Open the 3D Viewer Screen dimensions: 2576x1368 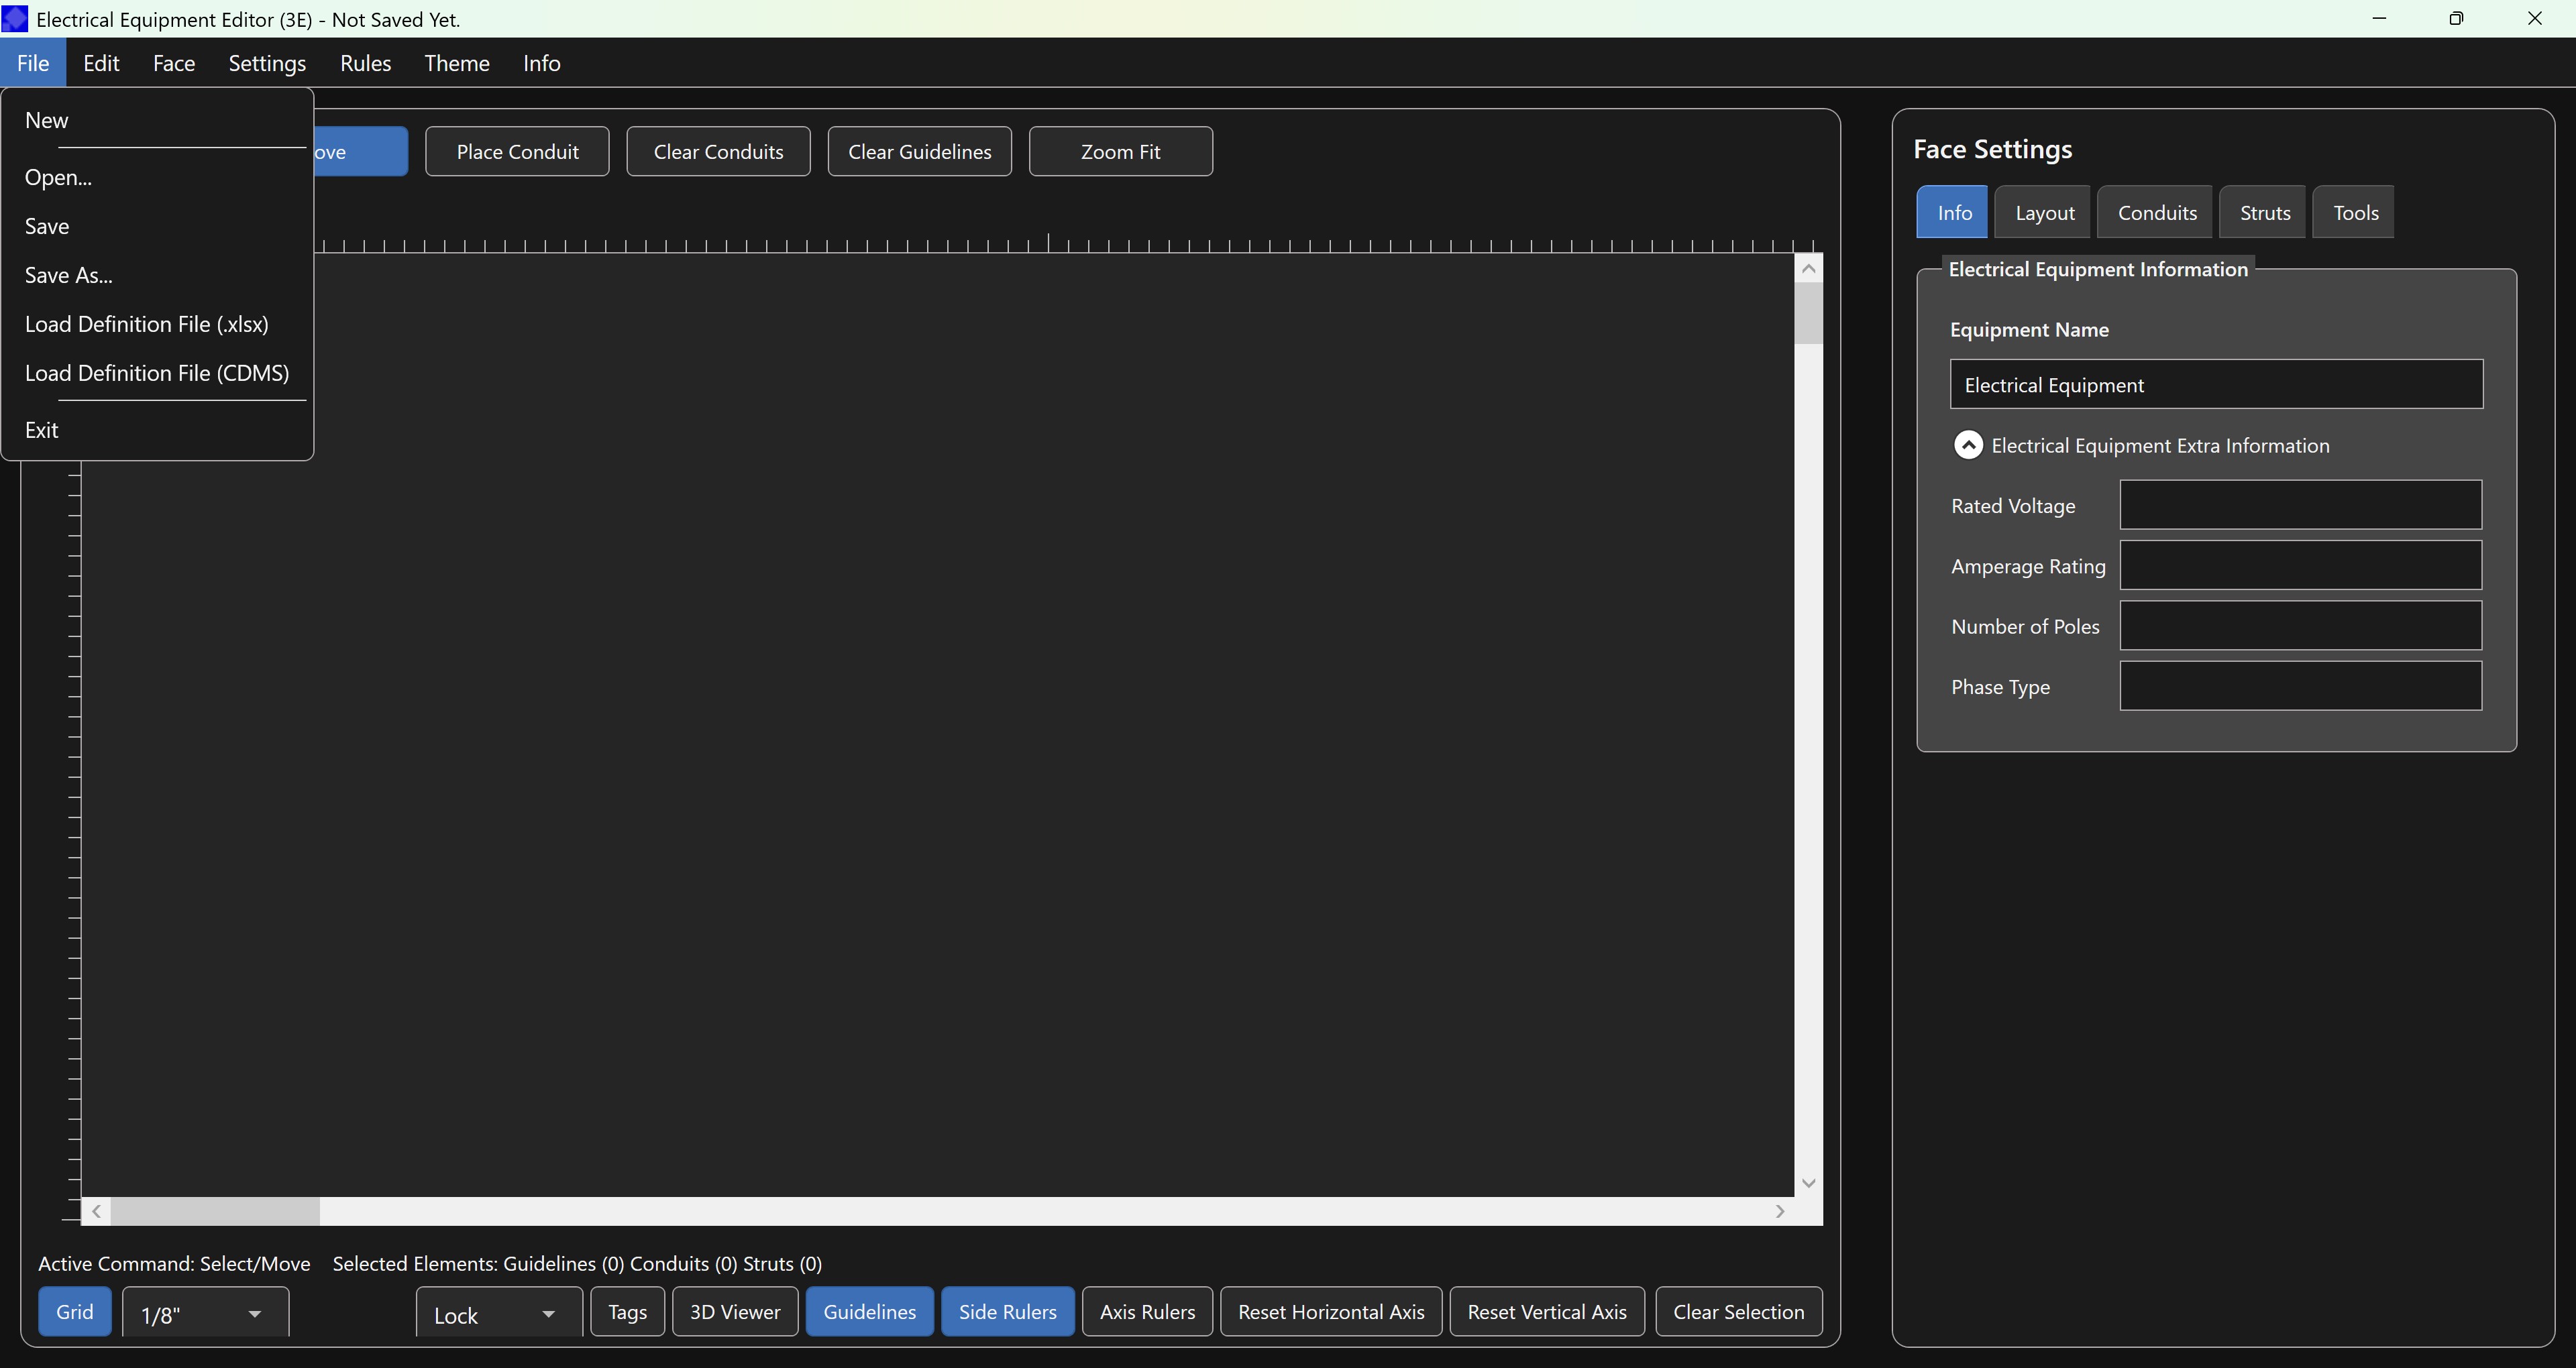tap(734, 1311)
